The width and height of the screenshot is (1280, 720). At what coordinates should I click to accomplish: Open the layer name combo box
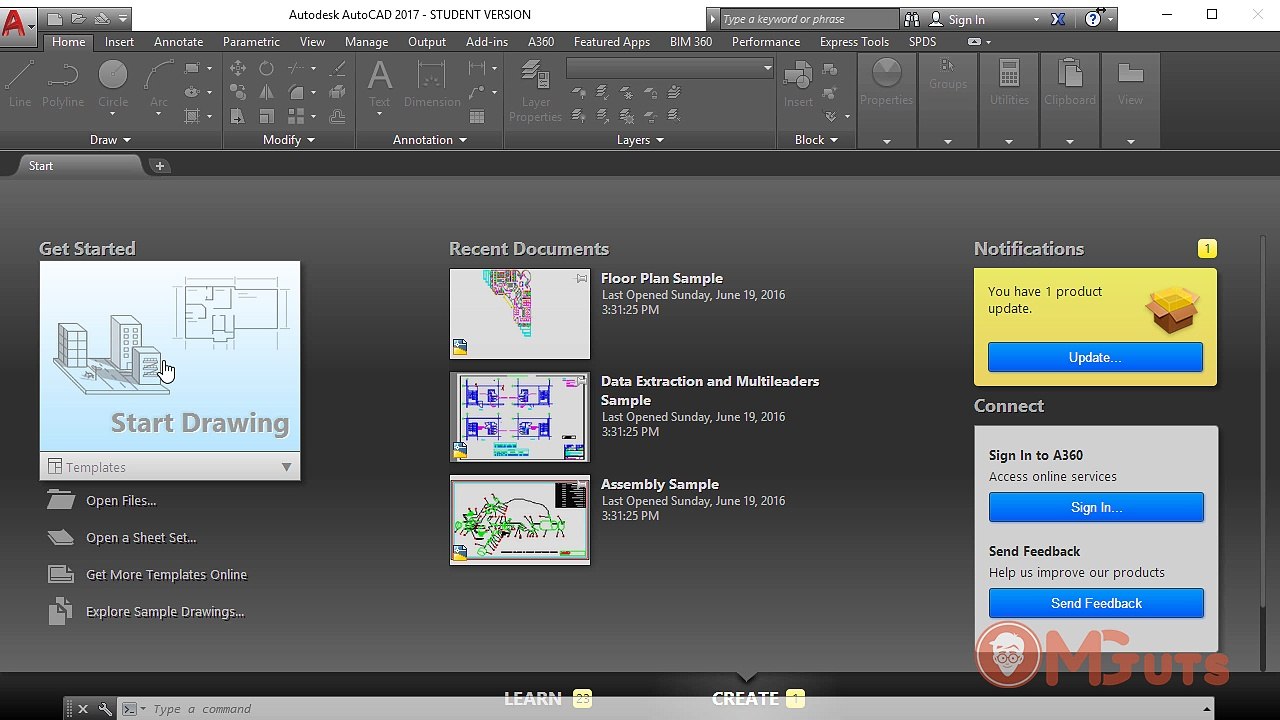tap(670, 67)
